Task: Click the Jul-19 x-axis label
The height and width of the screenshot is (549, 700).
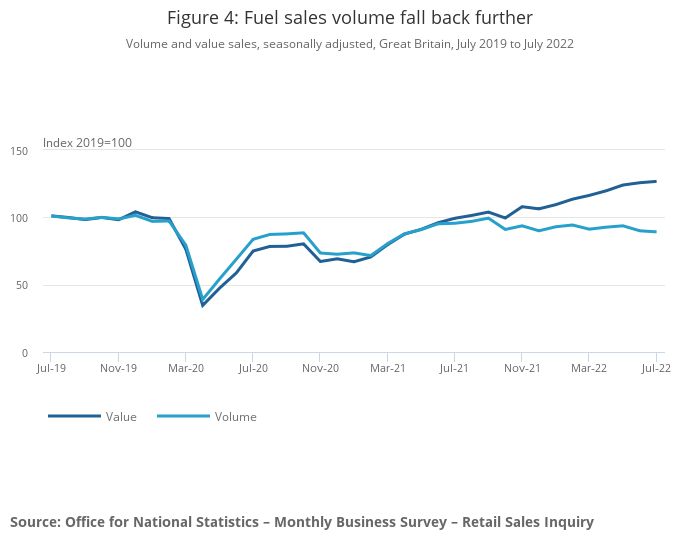Action: pyautogui.click(x=52, y=368)
